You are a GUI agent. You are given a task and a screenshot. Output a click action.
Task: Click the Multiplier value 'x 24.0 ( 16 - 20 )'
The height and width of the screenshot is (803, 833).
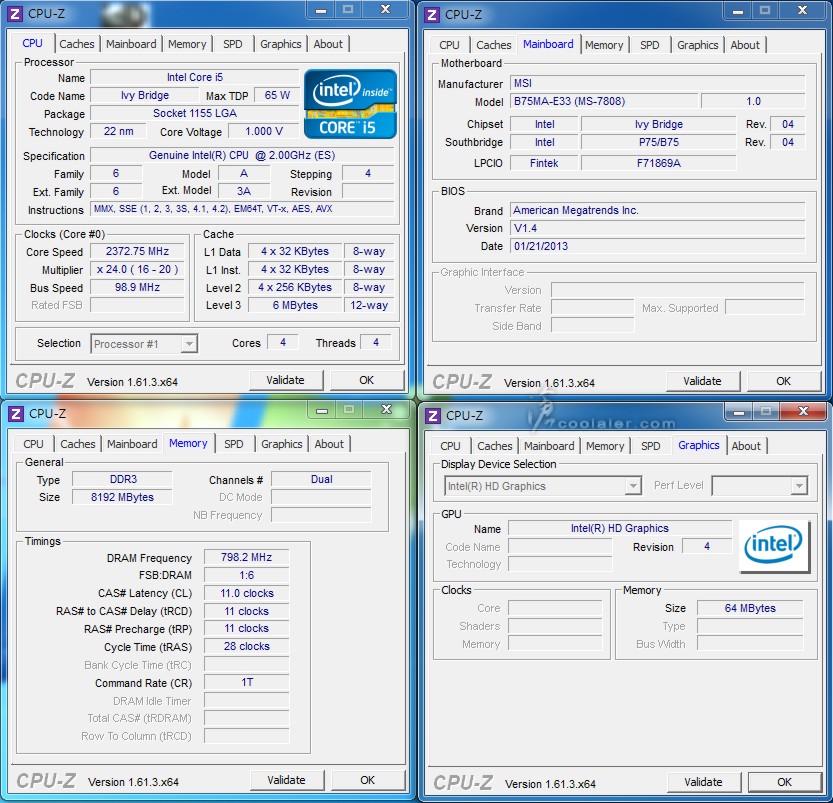[x=137, y=269]
